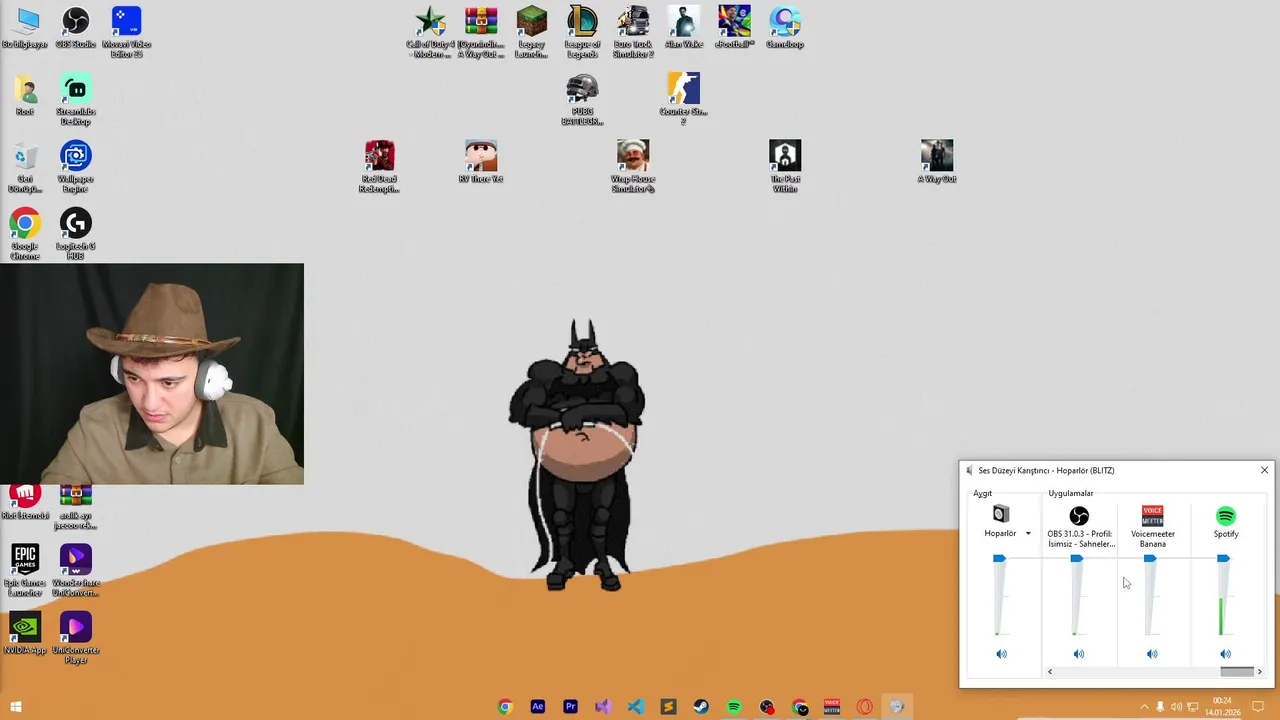
Task: Open Call of Duty 4 desktop shortcut
Action: pos(430,32)
